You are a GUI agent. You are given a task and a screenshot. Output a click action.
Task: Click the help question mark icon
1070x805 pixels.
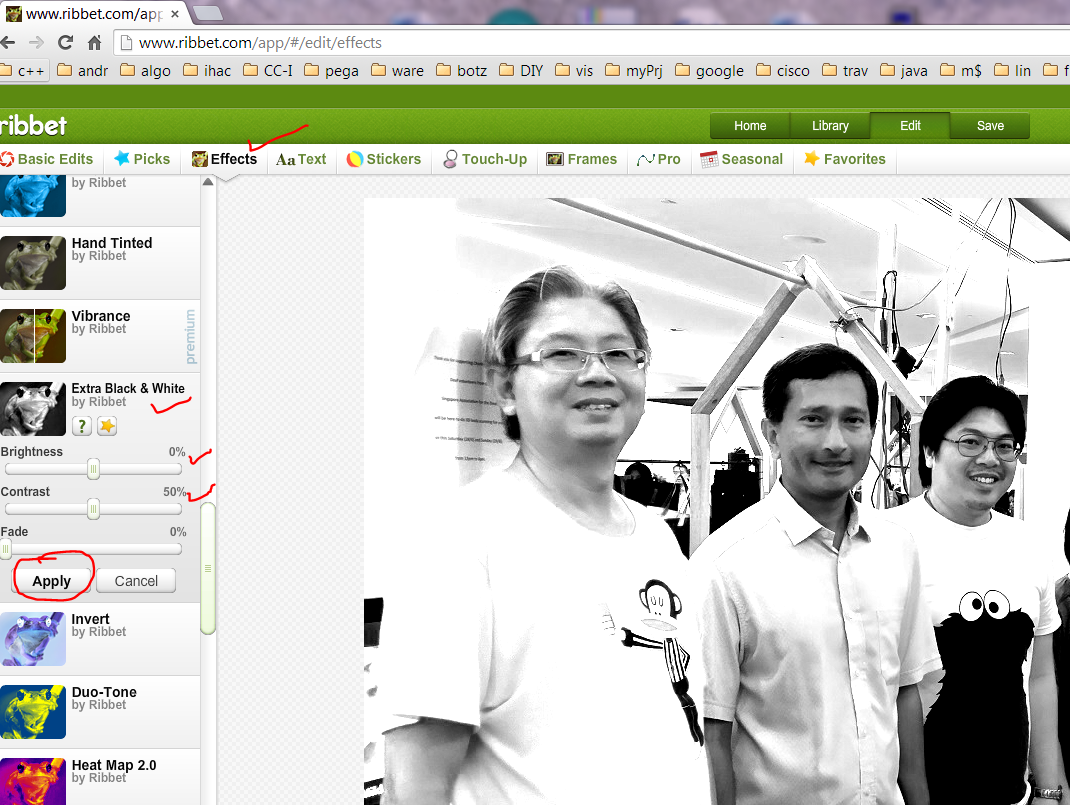[x=82, y=426]
